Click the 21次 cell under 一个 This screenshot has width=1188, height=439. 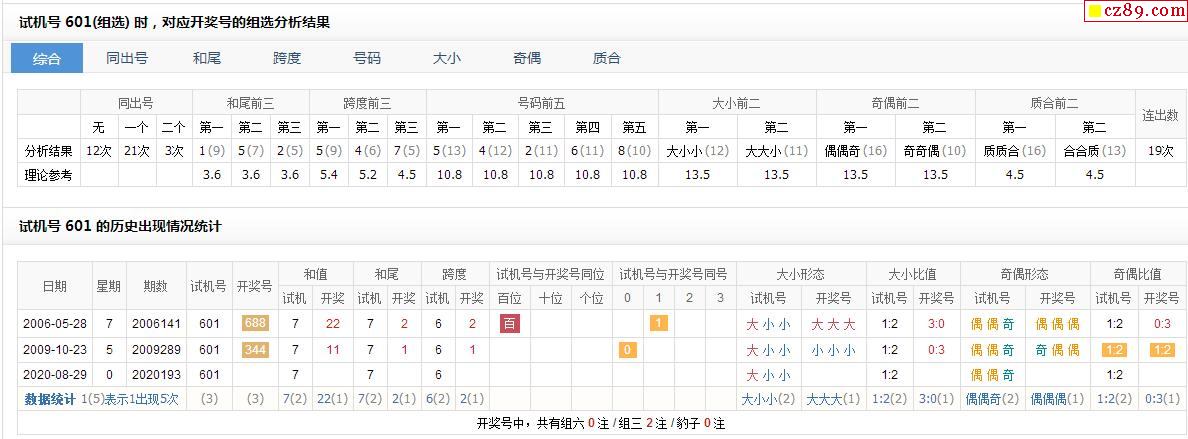(x=137, y=151)
